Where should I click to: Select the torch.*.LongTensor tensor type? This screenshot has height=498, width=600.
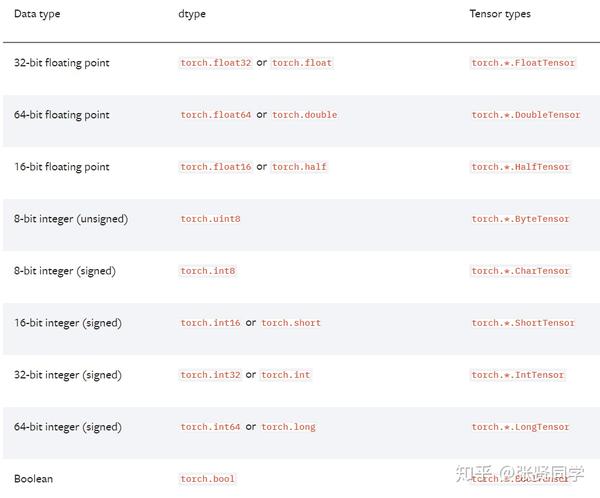click(520, 427)
